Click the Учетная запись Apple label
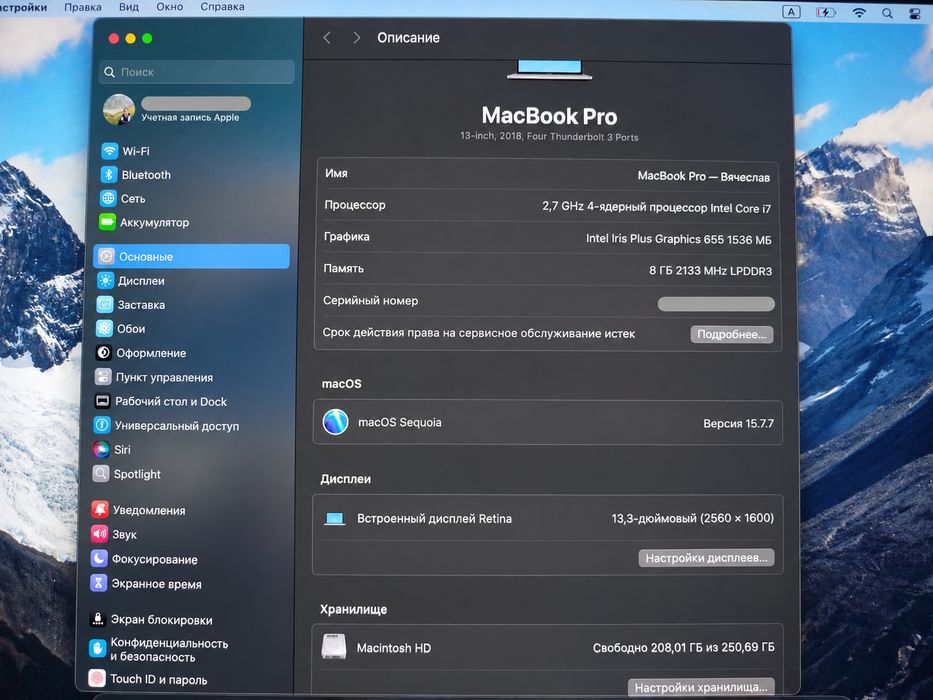This screenshot has width=933, height=700. [190, 117]
